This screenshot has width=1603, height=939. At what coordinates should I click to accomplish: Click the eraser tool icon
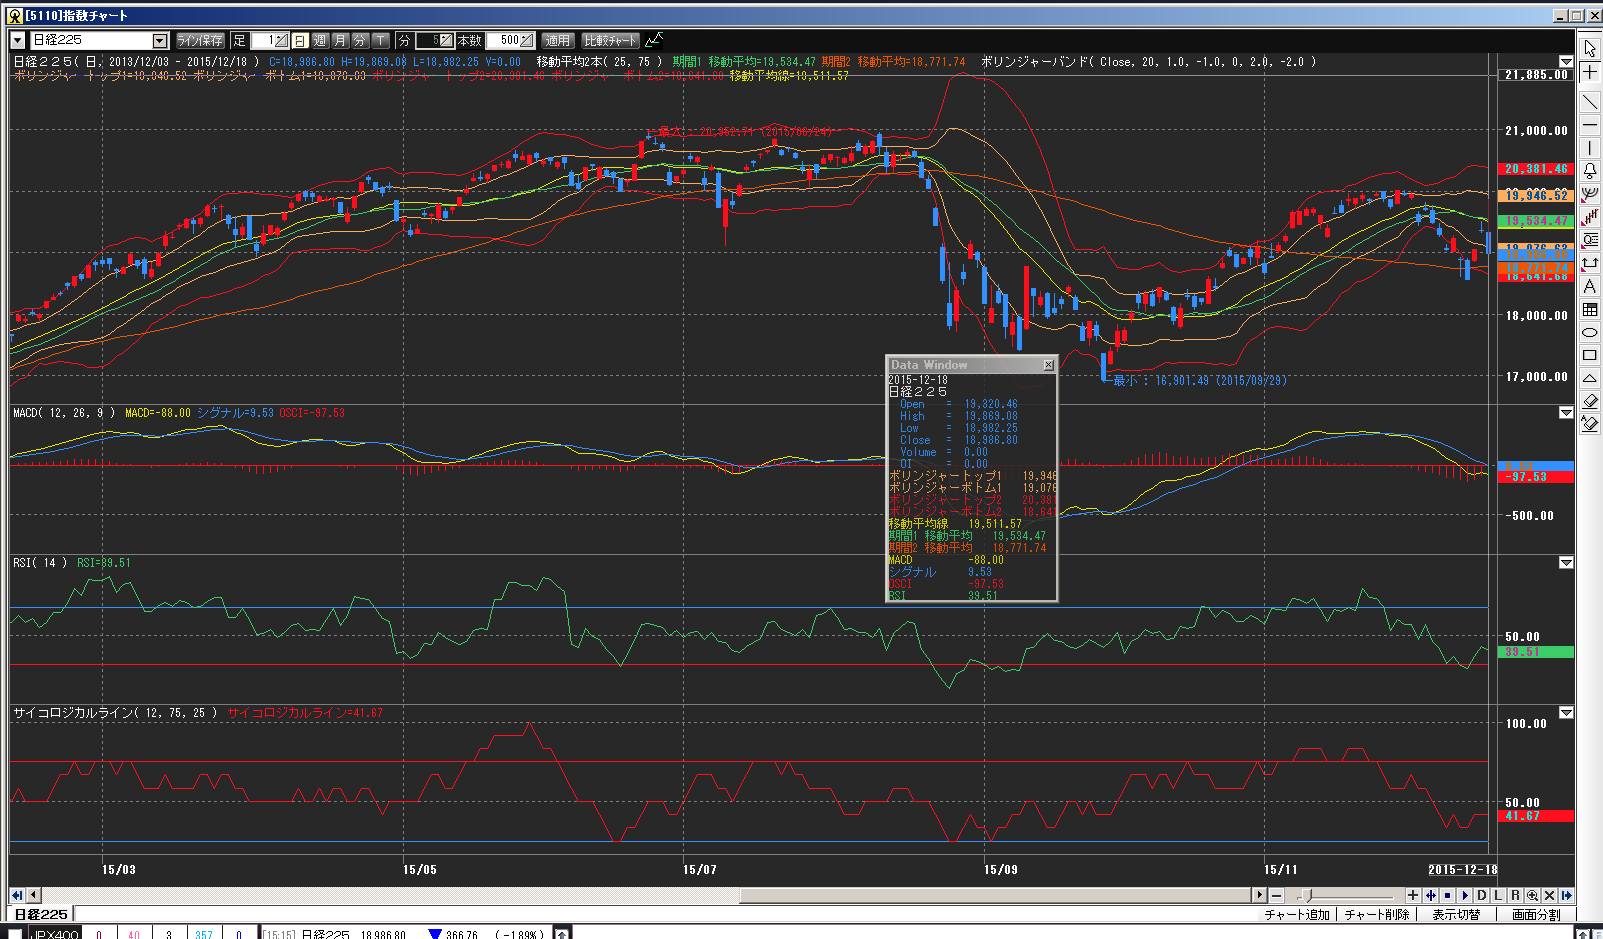pyautogui.click(x=1590, y=401)
